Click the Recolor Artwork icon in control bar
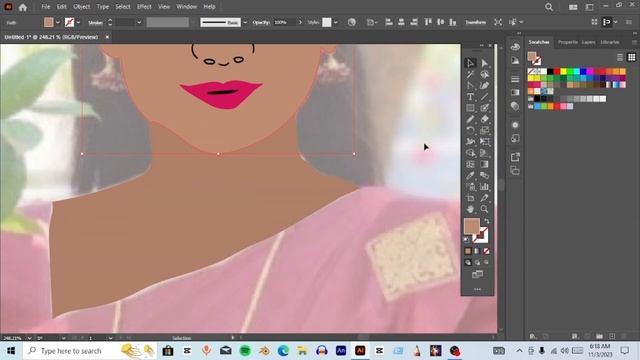 point(351,22)
